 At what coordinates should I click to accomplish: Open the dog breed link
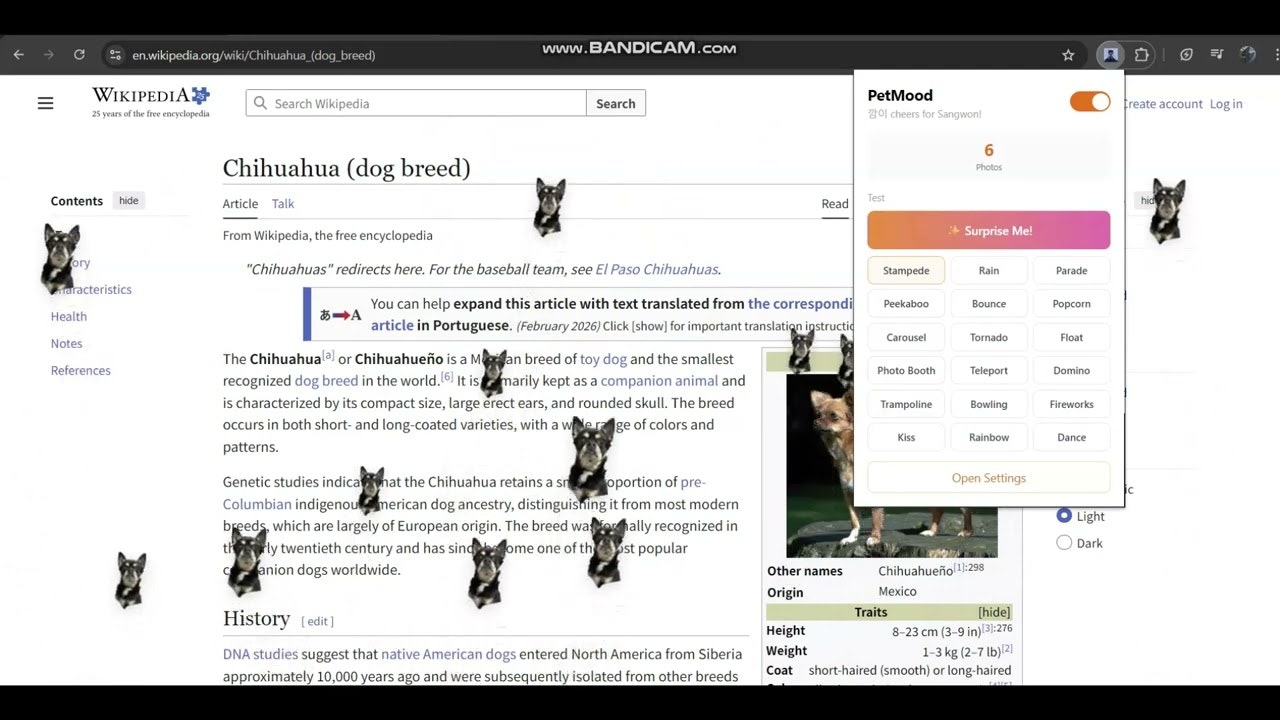[326, 381]
